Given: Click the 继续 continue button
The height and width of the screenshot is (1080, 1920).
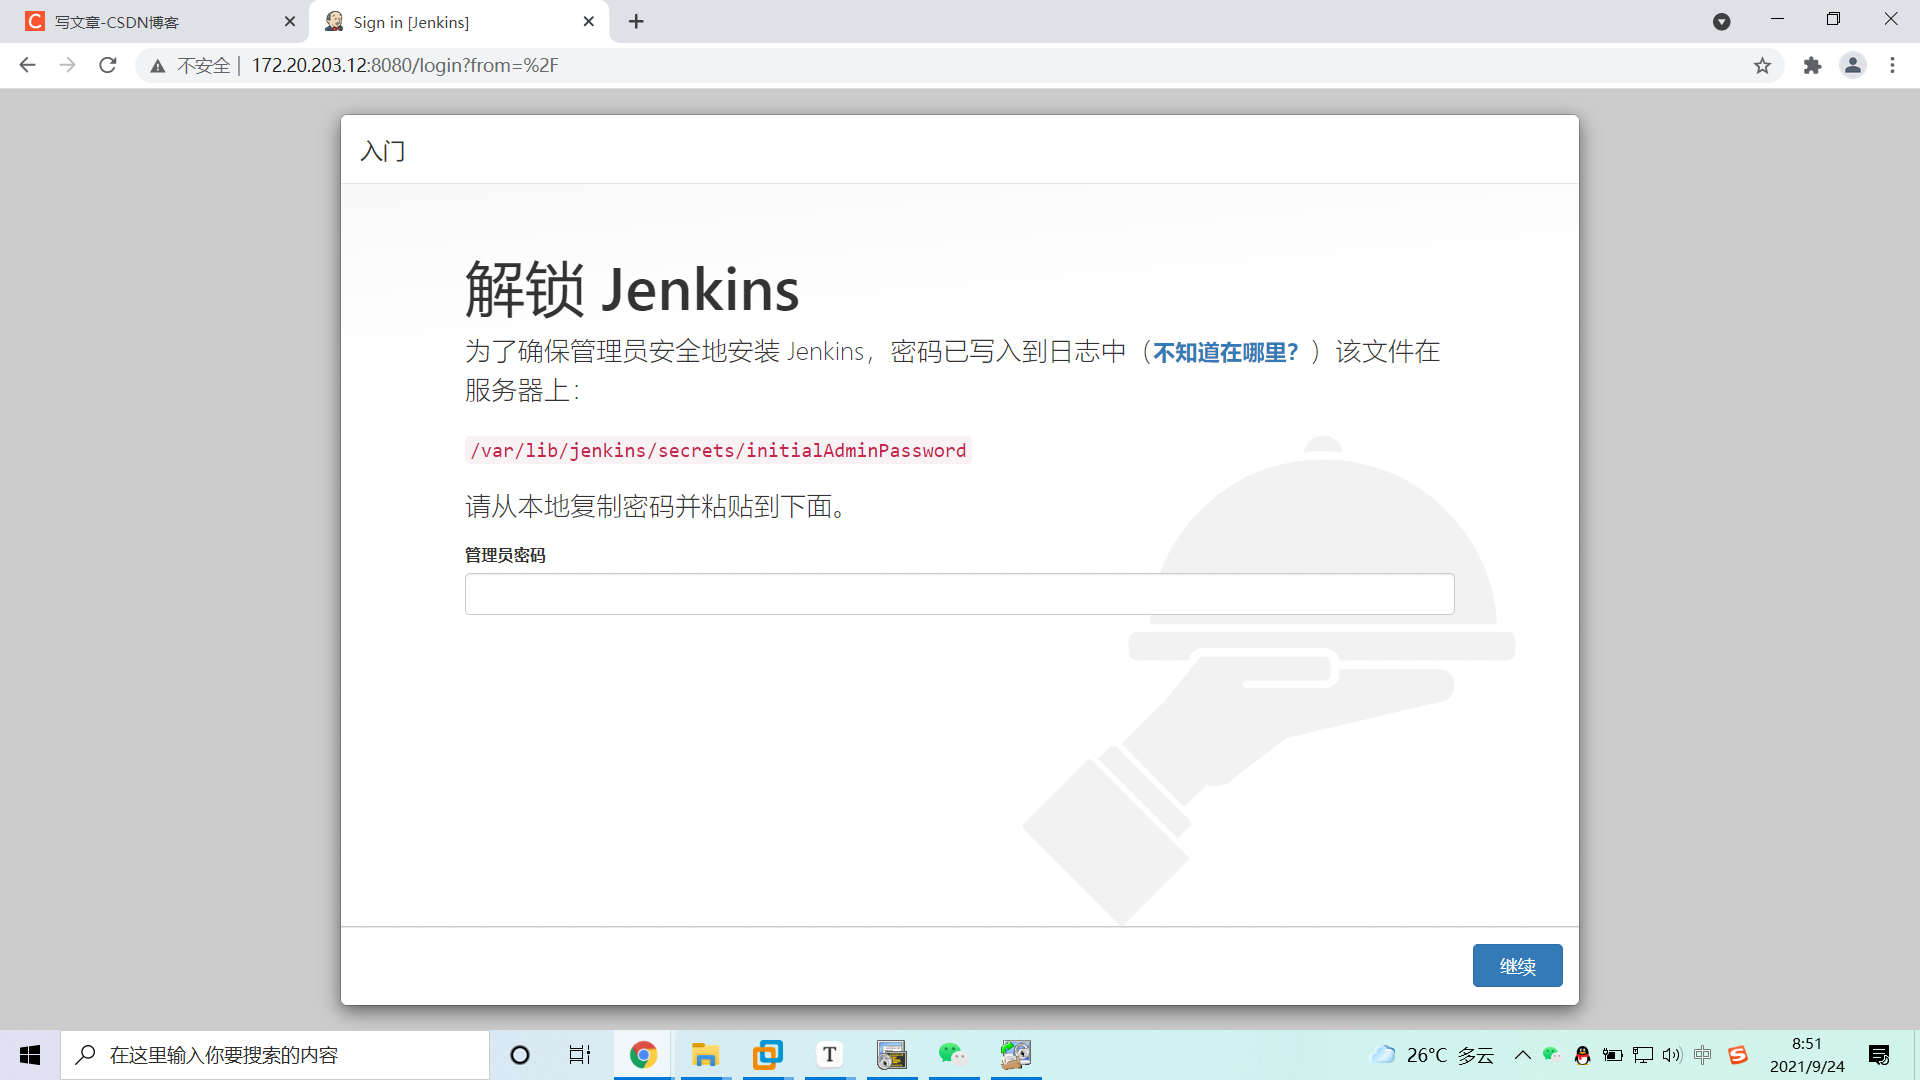Looking at the screenshot, I should pyautogui.click(x=1517, y=966).
